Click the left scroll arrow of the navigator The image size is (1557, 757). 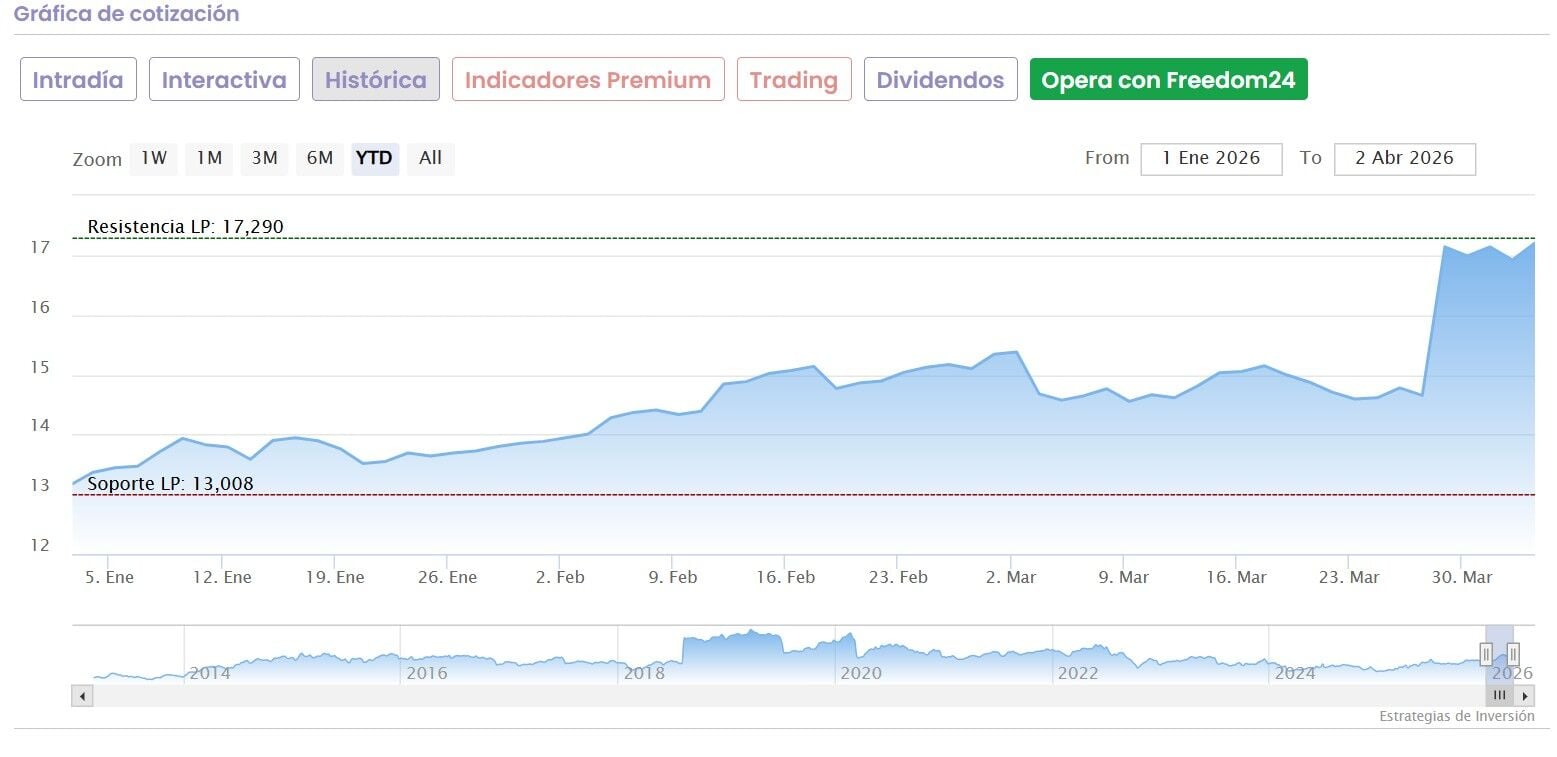82,696
